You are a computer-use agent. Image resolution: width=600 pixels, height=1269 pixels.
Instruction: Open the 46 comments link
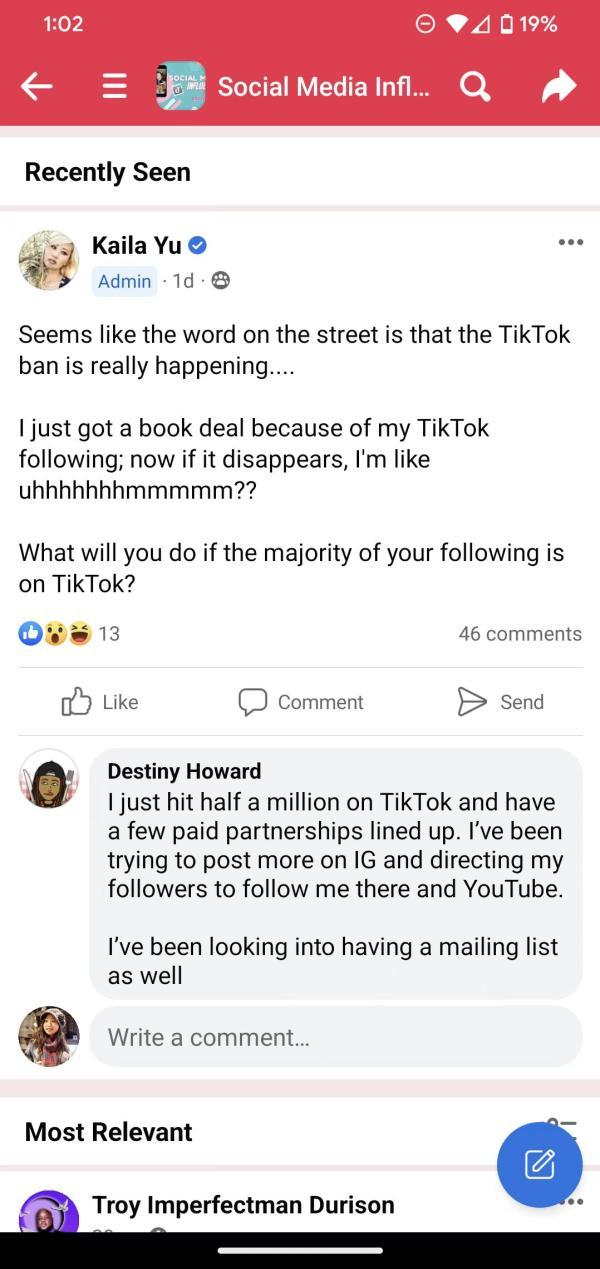tap(519, 633)
